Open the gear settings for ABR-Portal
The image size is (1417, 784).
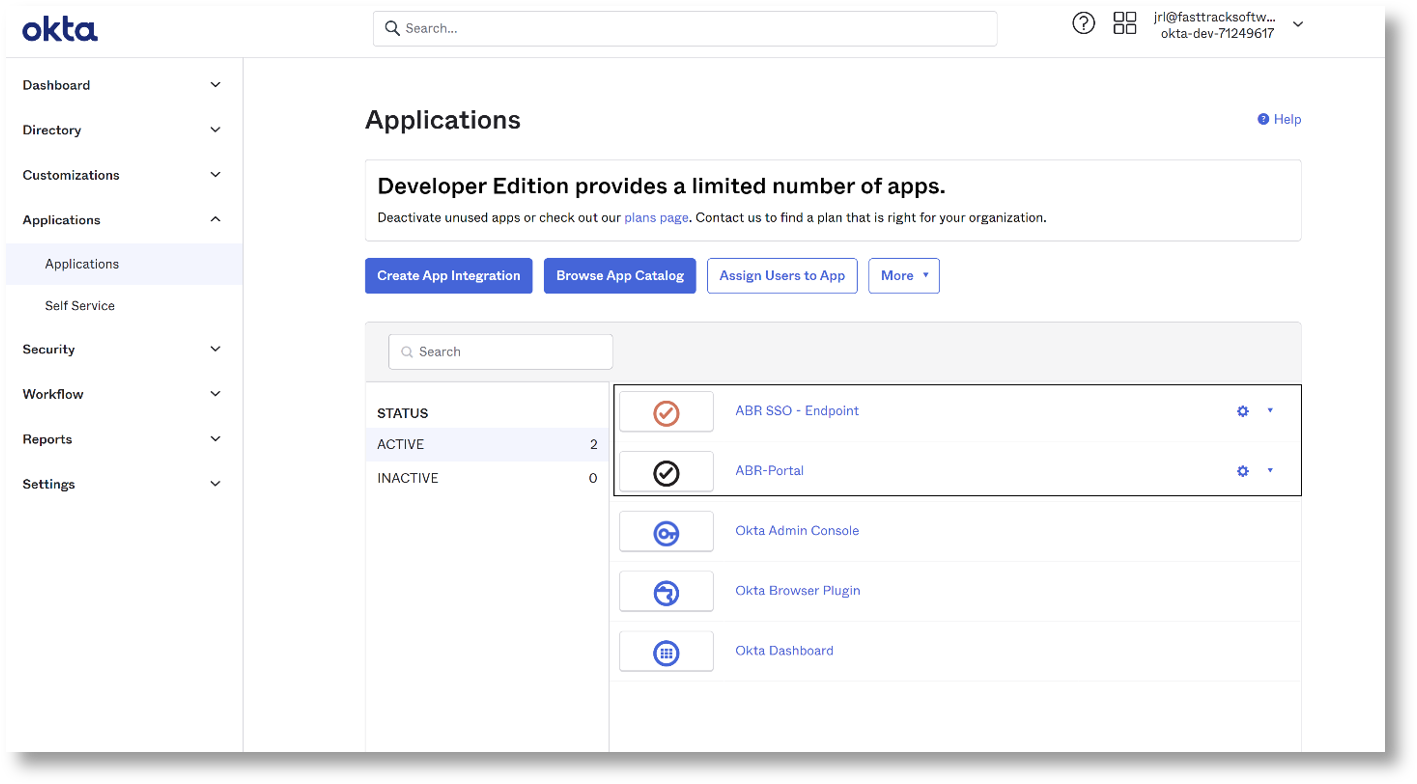point(1243,471)
